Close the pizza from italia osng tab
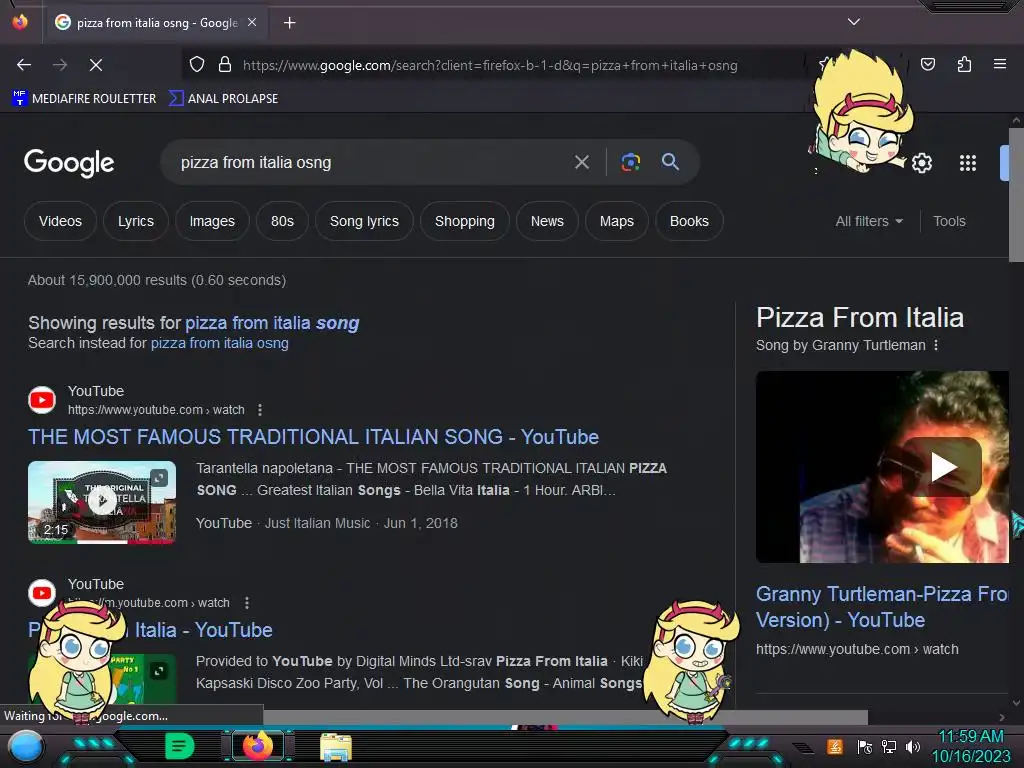Image resolution: width=1024 pixels, height=768 pixels. pos(252,22)
